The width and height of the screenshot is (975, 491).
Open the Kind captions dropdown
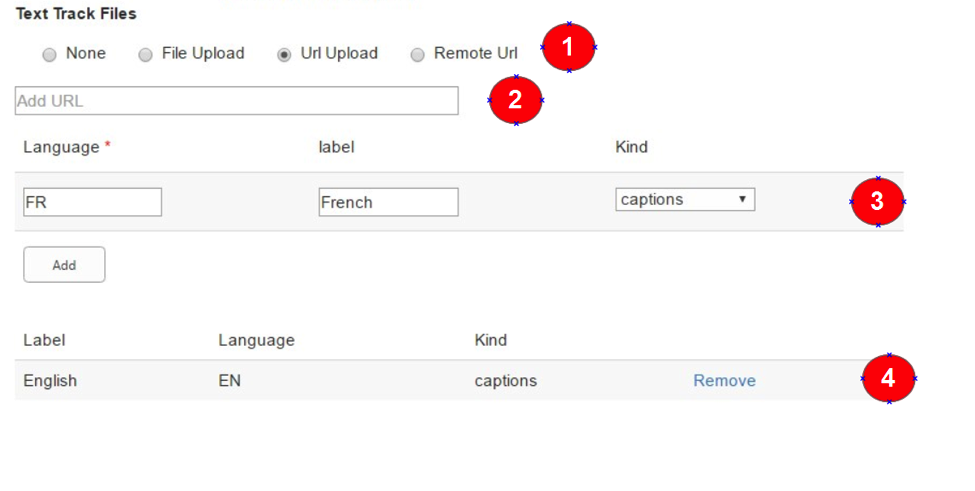click(685, 200)
